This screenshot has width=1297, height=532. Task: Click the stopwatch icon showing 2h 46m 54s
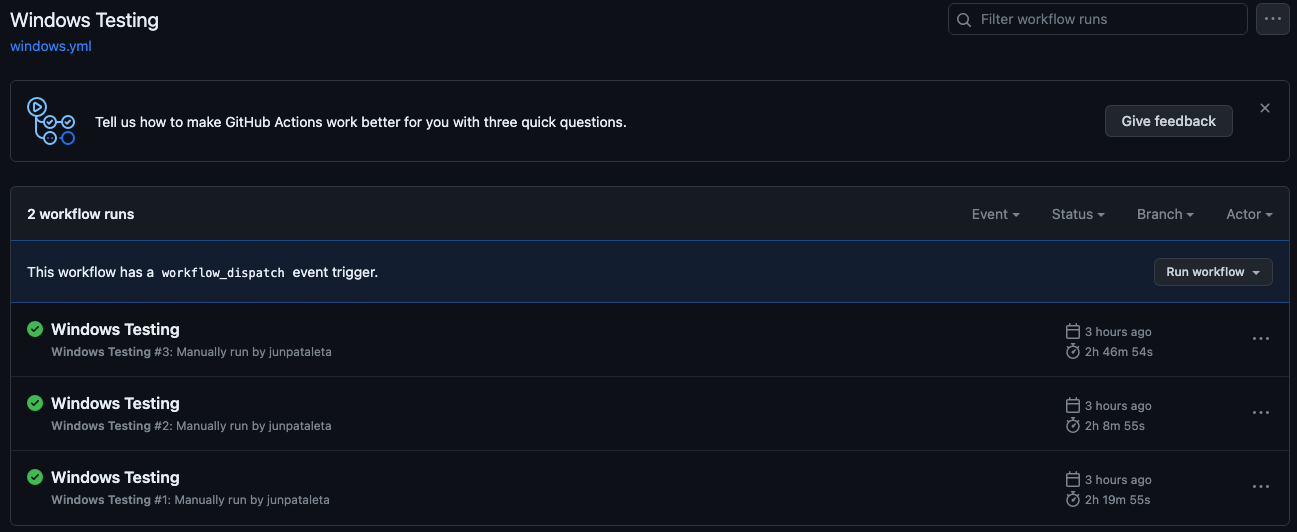[x=1073, y=352]
